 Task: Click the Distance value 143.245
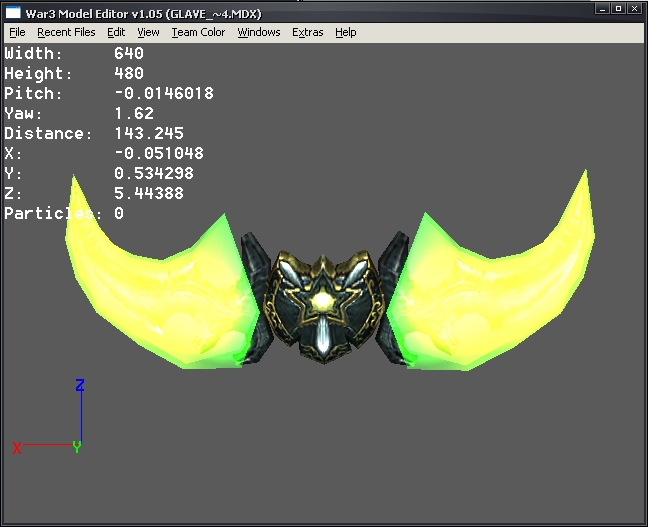click(x=149, y=133)
